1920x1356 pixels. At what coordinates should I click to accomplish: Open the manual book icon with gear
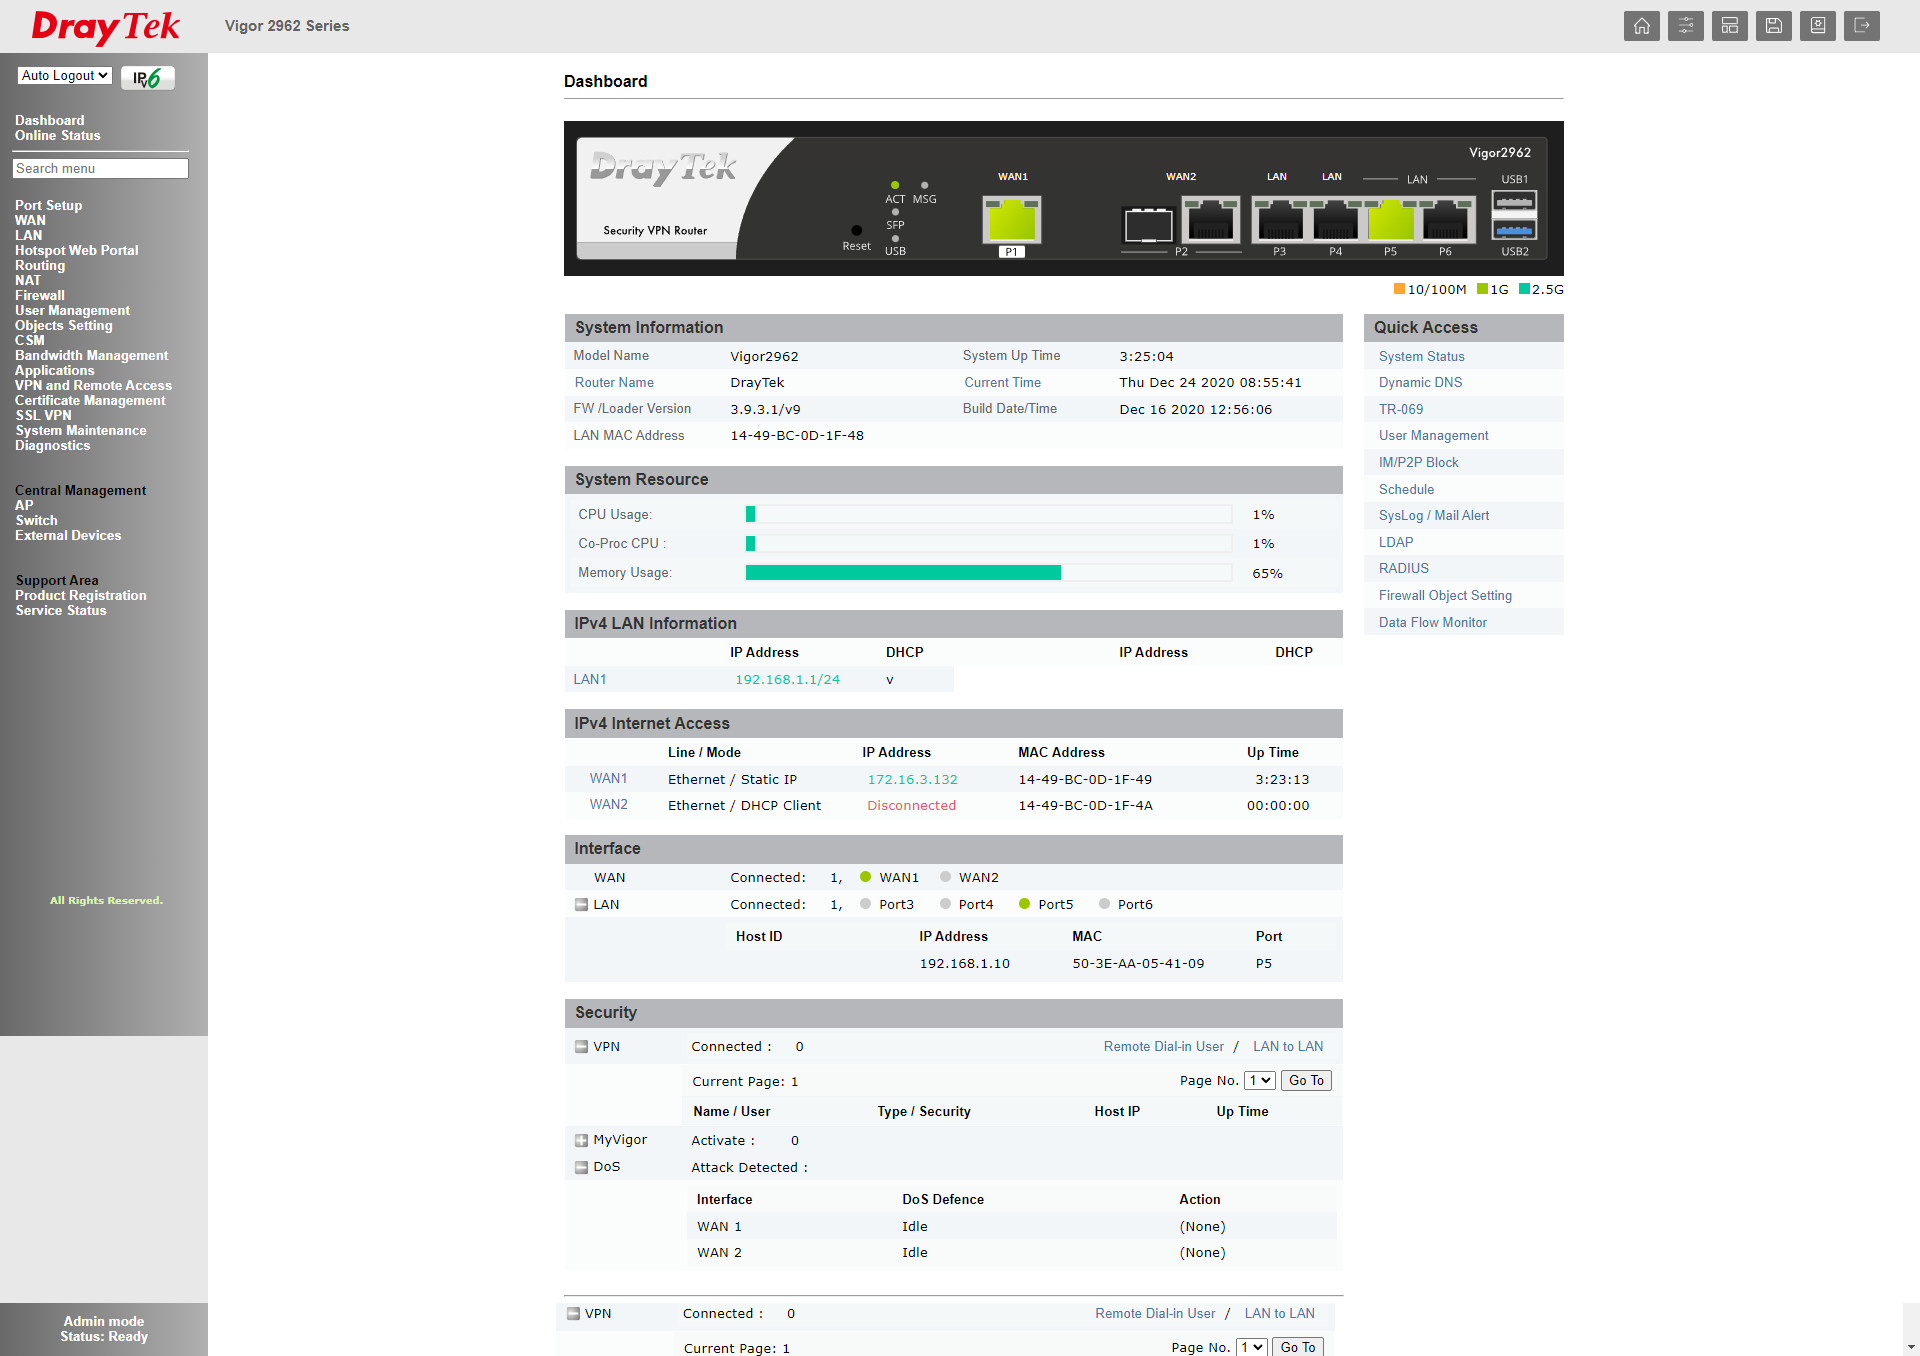point(1817,26)
